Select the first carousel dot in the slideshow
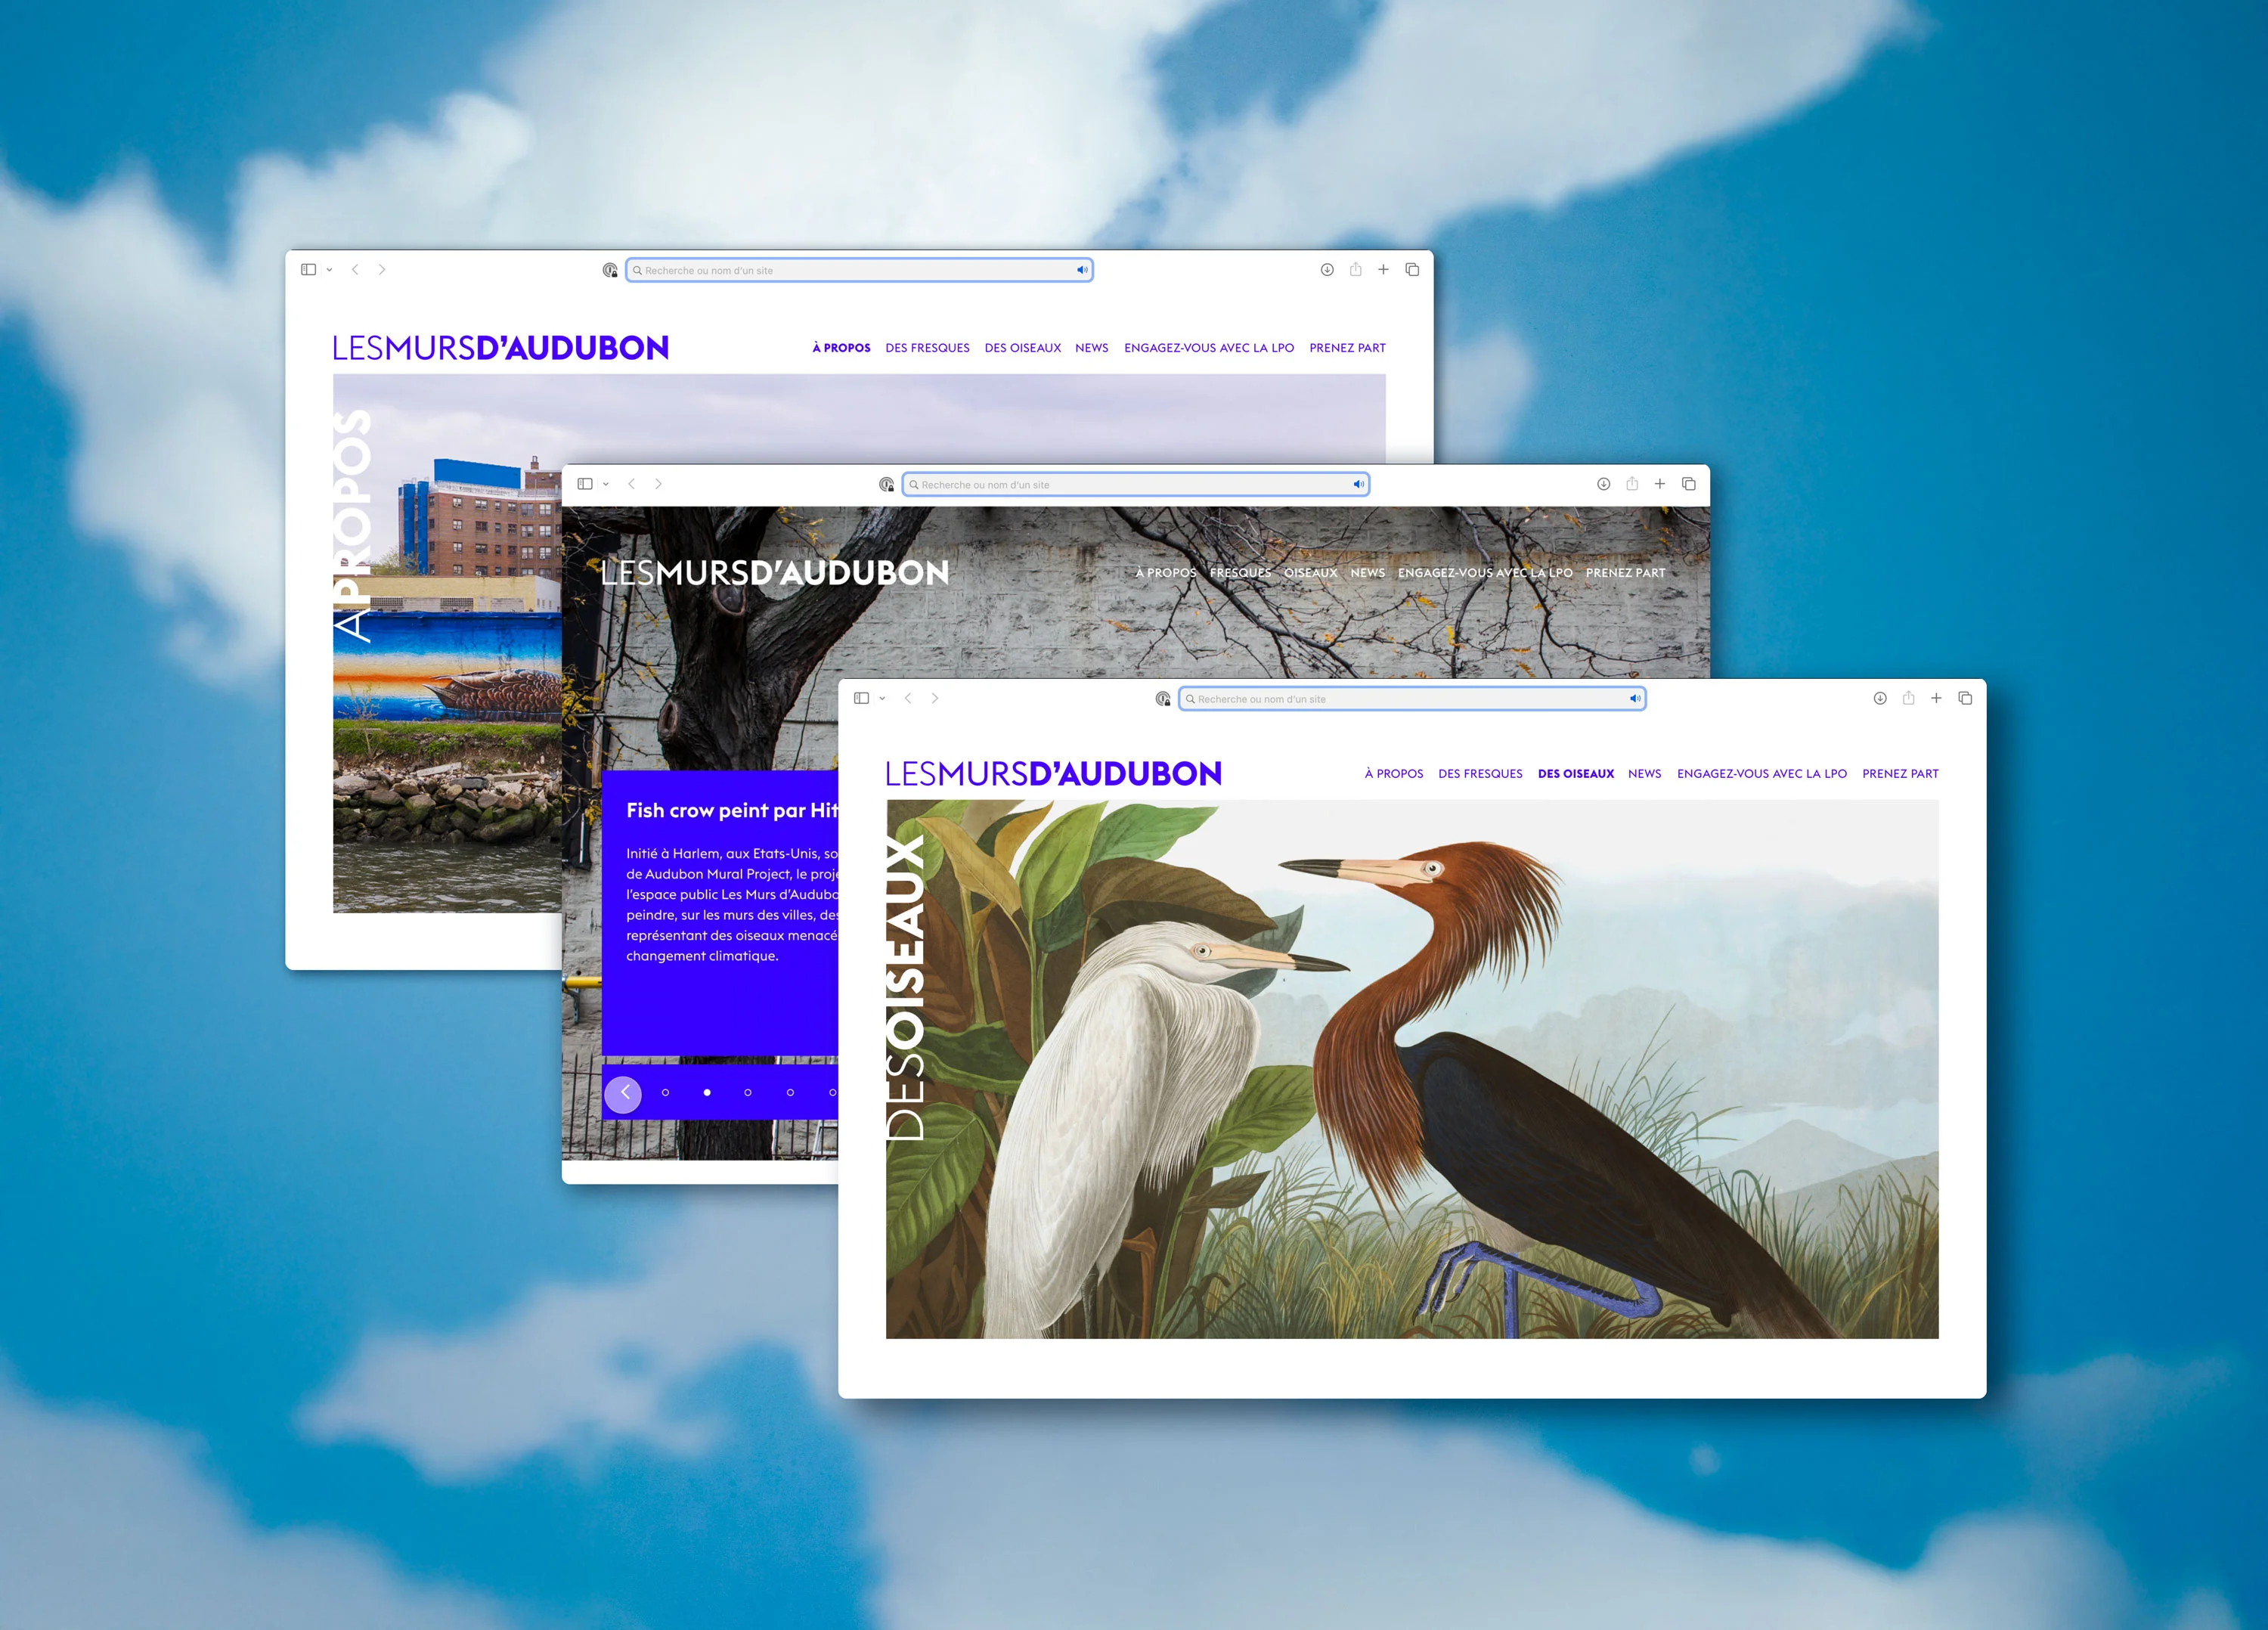The image size is (2268, 1630). click(x=665, y=1092)
